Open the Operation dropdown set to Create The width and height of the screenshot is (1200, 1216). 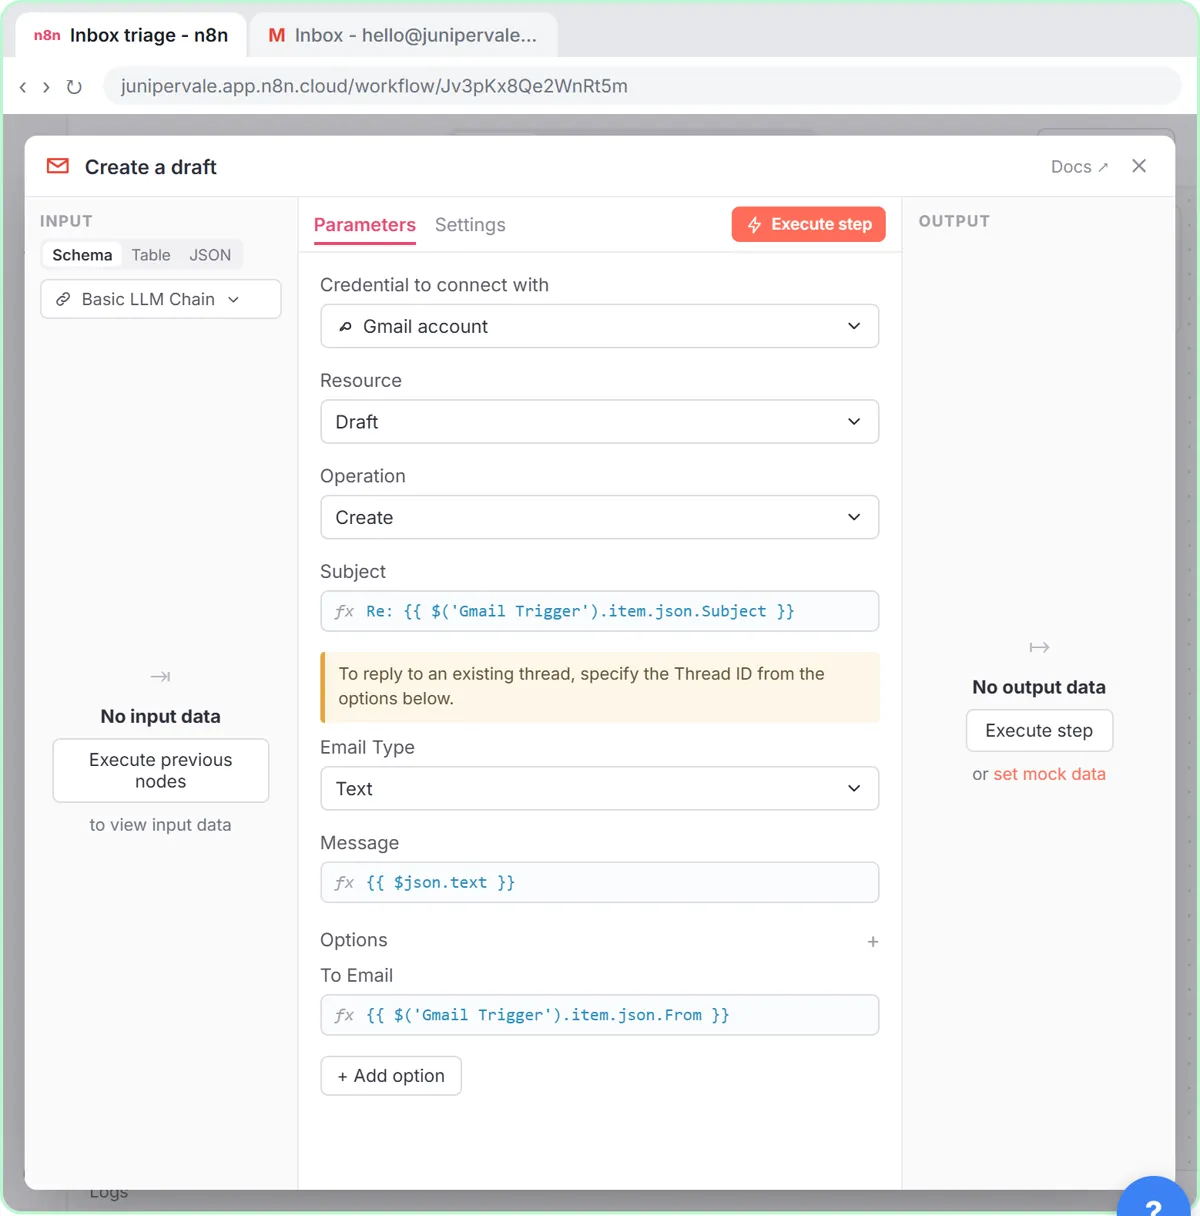[600, 517]
